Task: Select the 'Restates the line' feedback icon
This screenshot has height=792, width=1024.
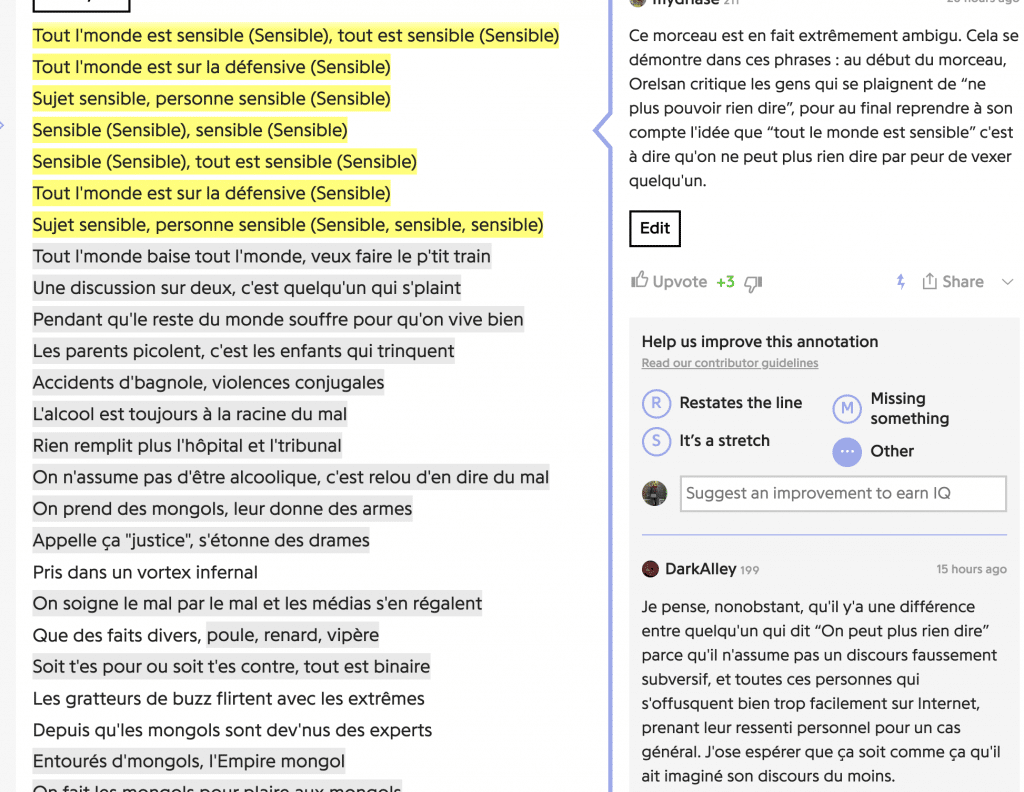Action: 655,403
